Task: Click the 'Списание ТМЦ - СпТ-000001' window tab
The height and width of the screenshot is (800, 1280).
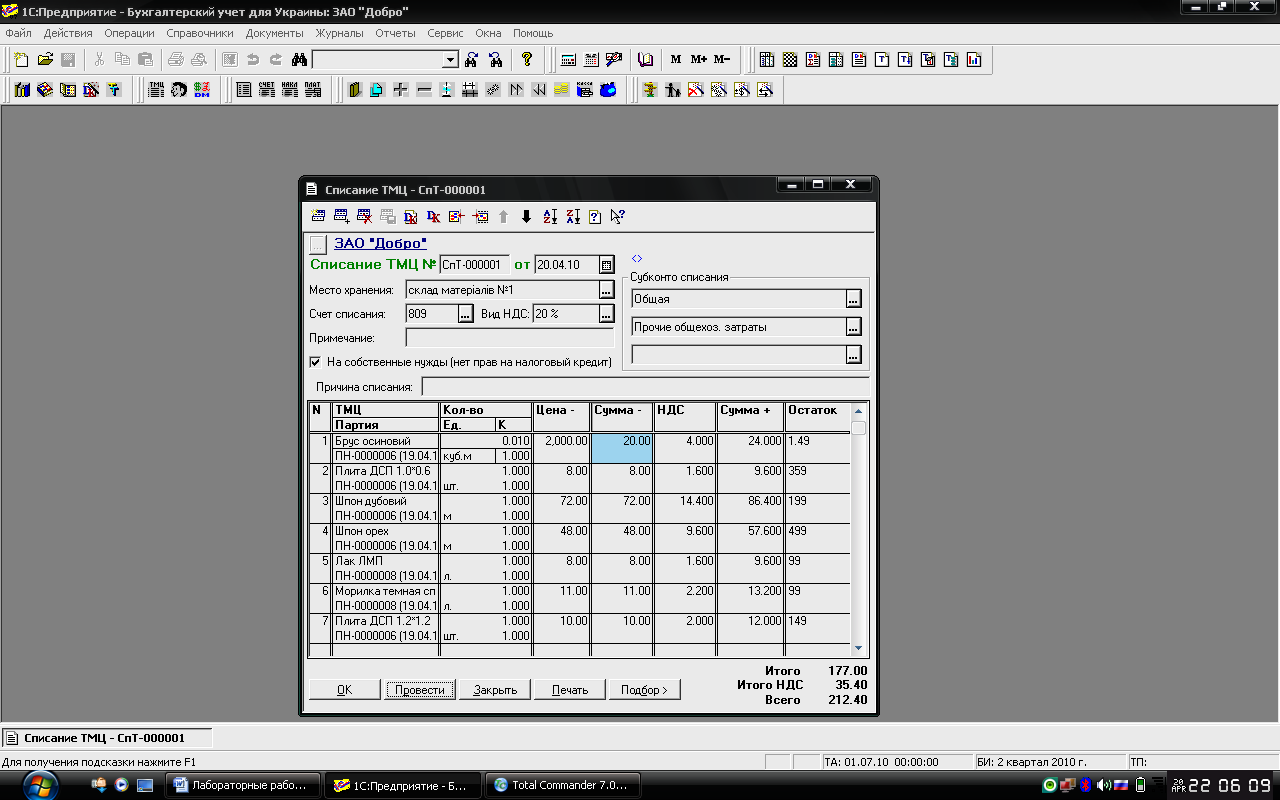Action: coord(105,738)
